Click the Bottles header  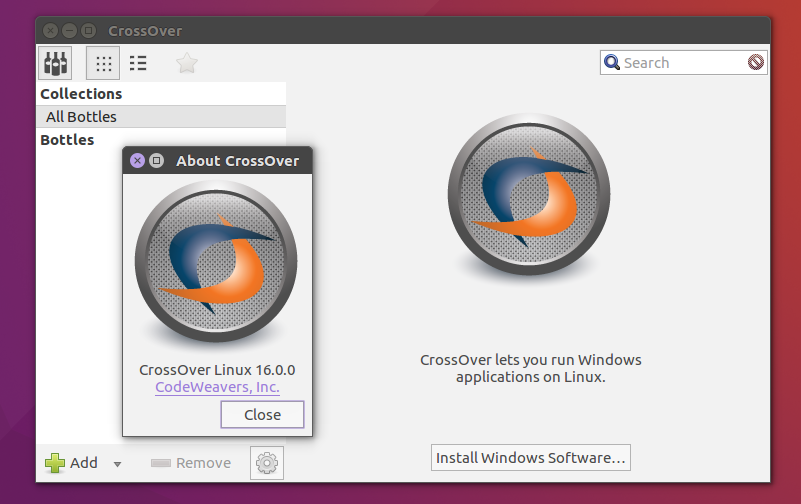click(67, 140)
